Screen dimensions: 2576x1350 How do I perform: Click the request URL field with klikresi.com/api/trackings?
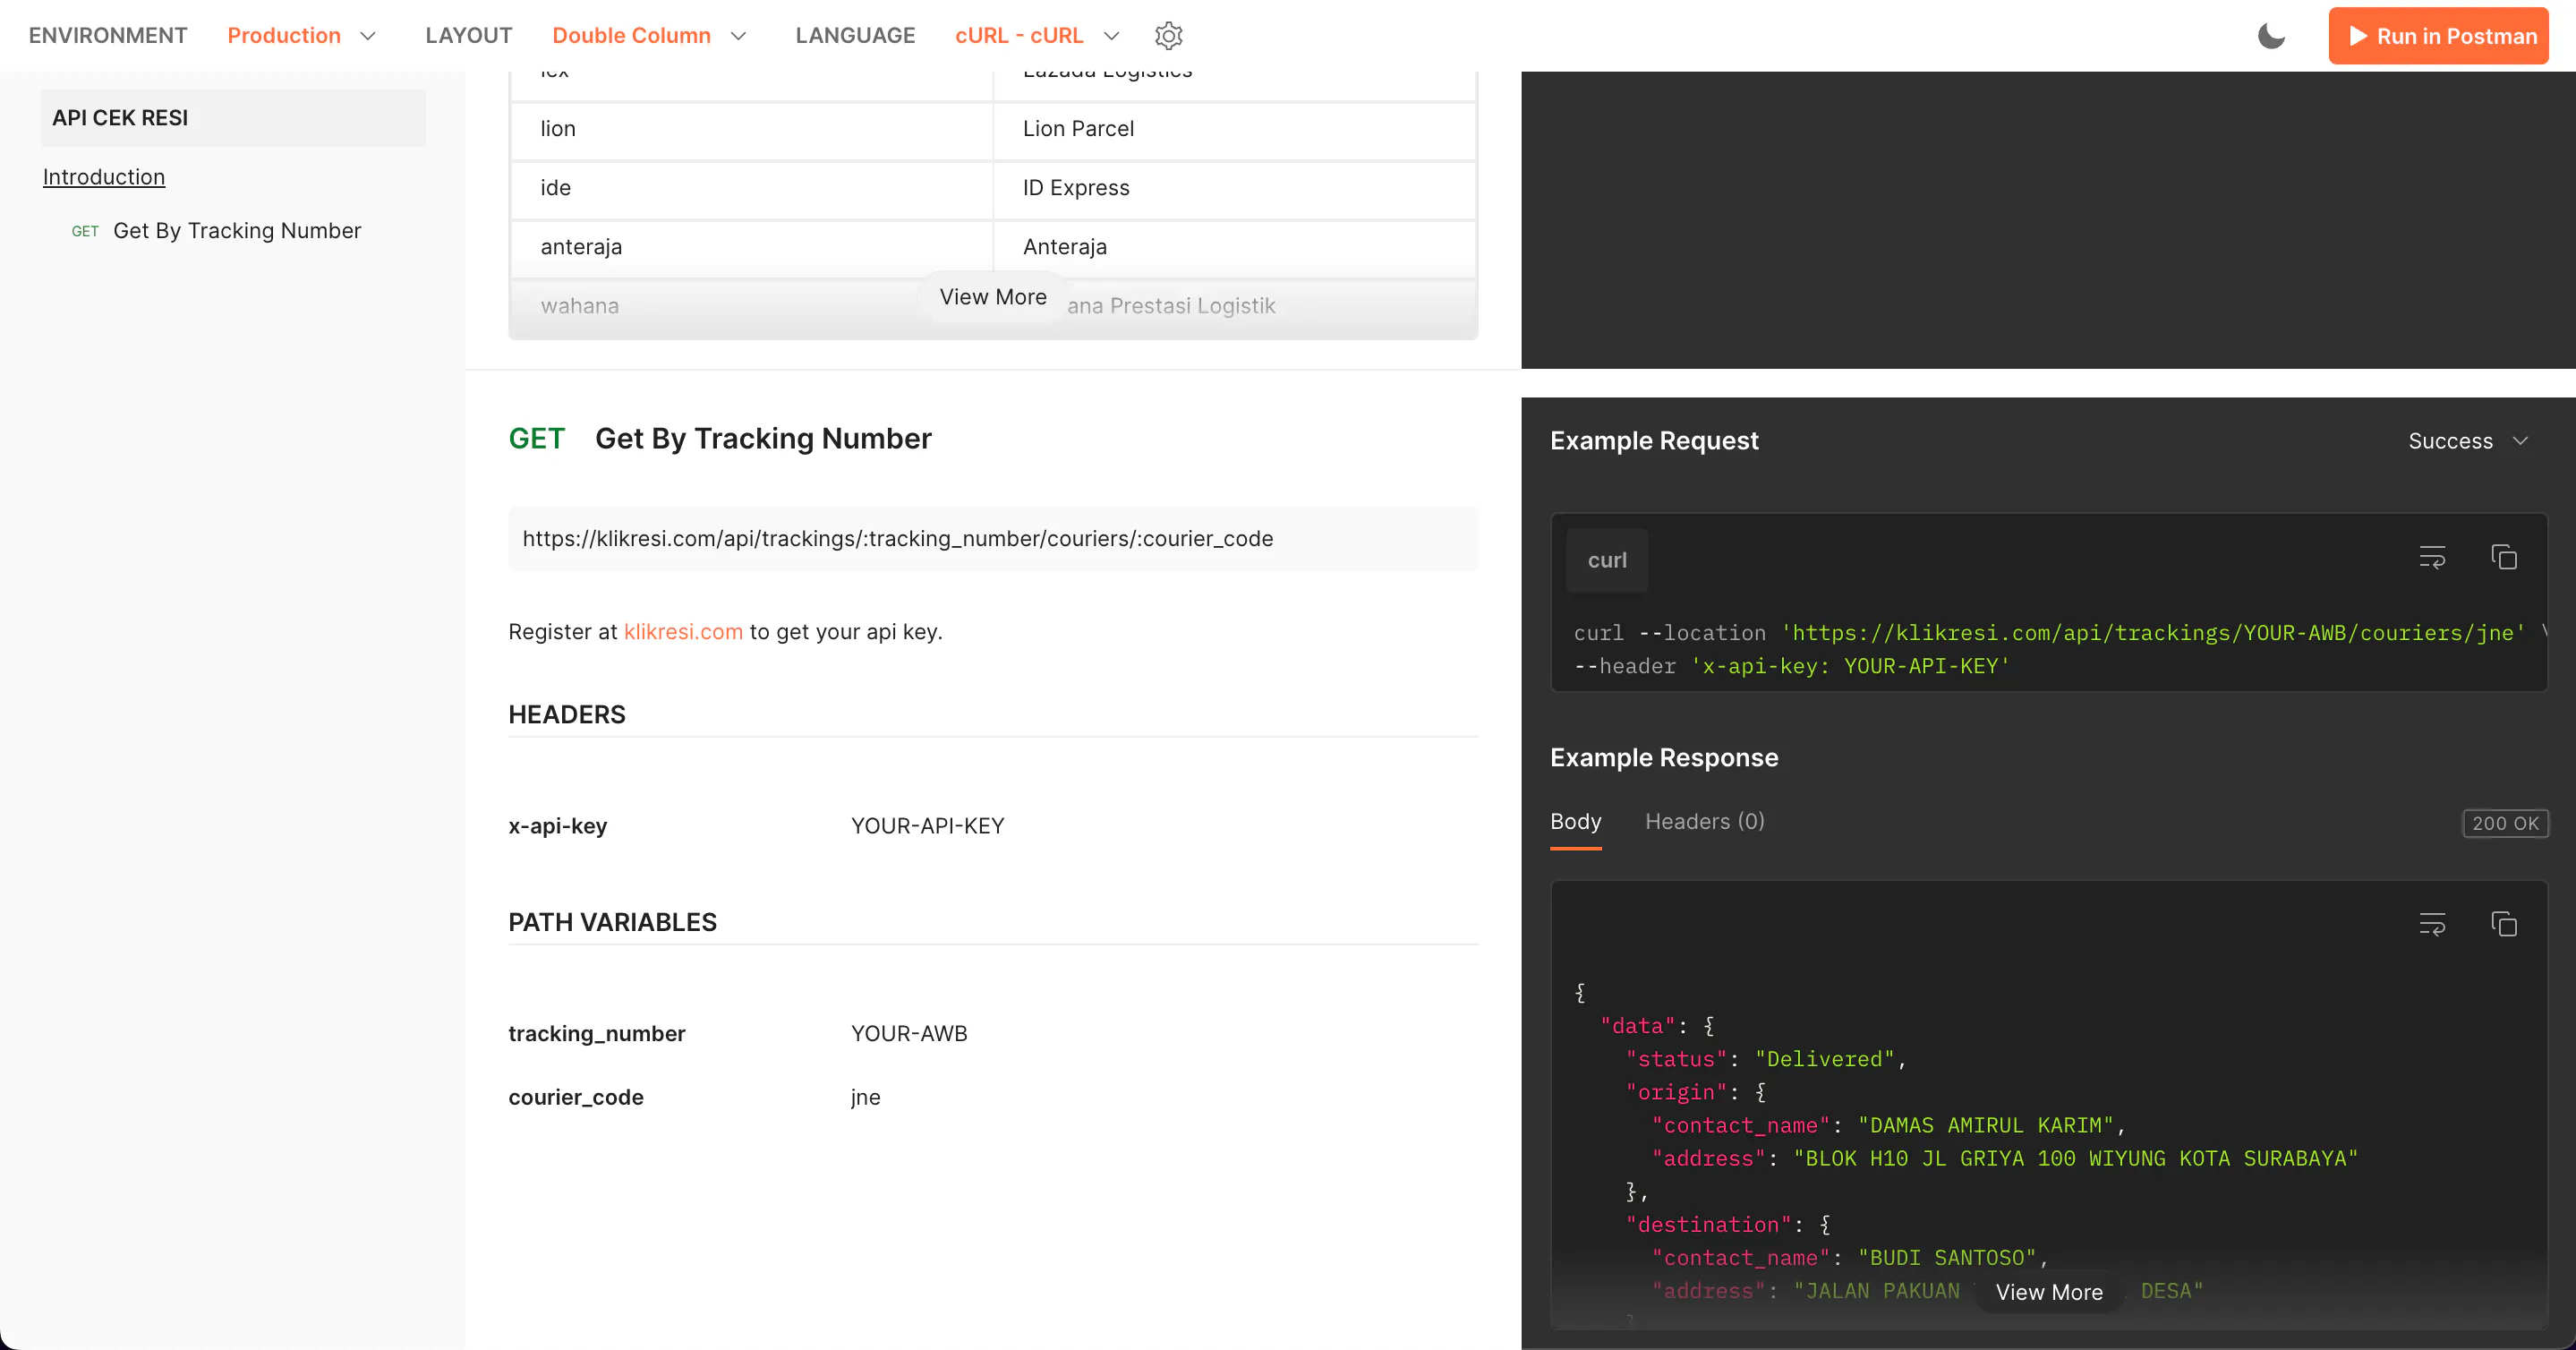(992, 539)
